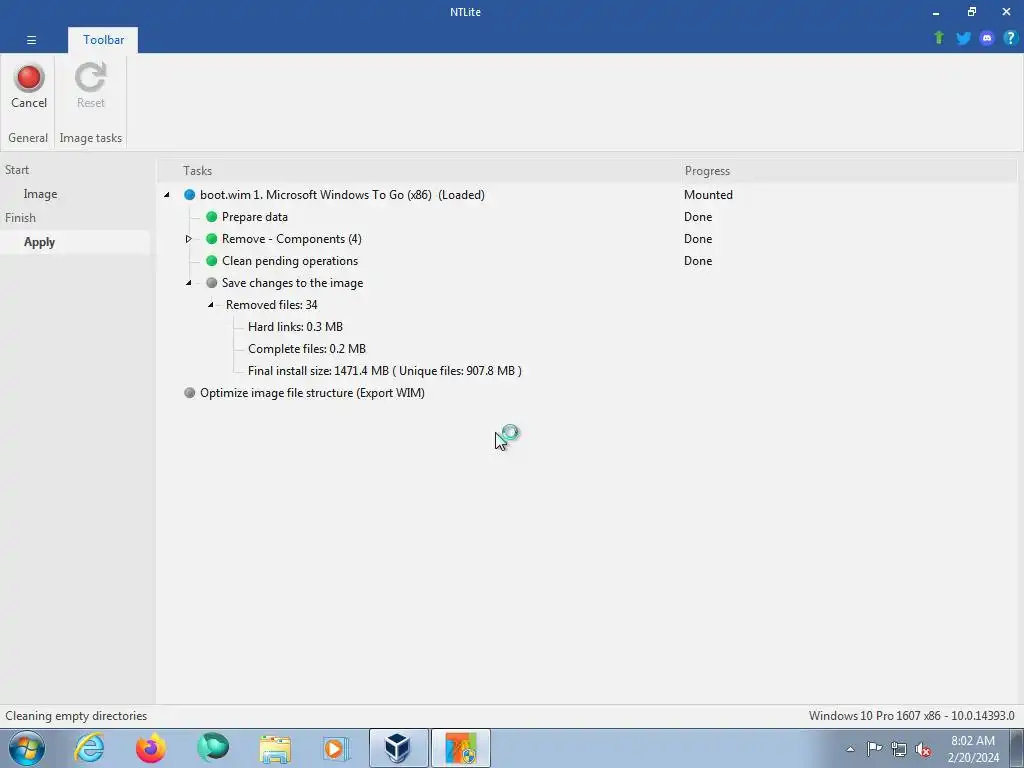Launch Internet Explorer from the taskbar

pos(89,748)
